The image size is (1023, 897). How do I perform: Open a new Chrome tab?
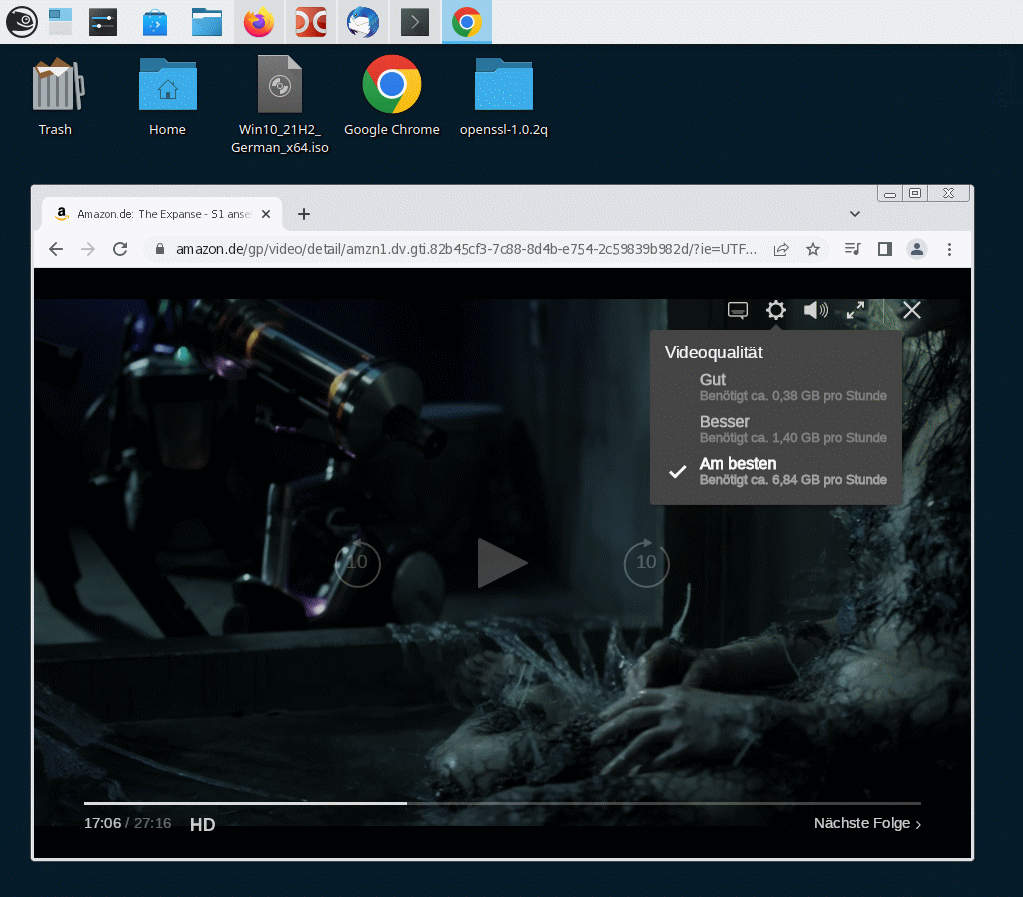[304, 214]
